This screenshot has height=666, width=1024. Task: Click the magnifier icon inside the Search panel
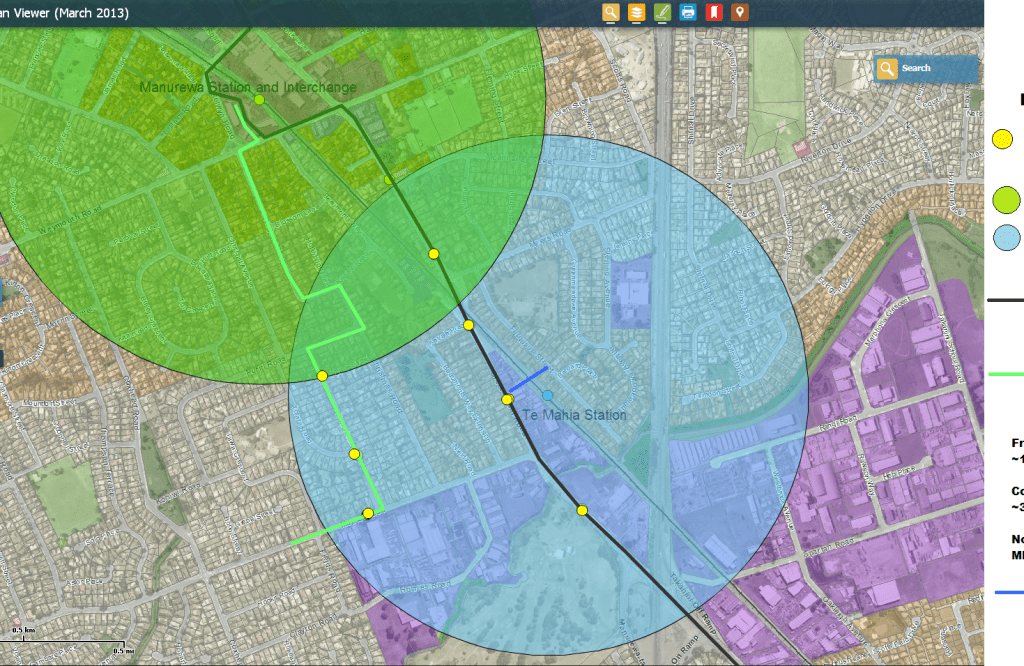pyautogui.click(x=886, y=68)
